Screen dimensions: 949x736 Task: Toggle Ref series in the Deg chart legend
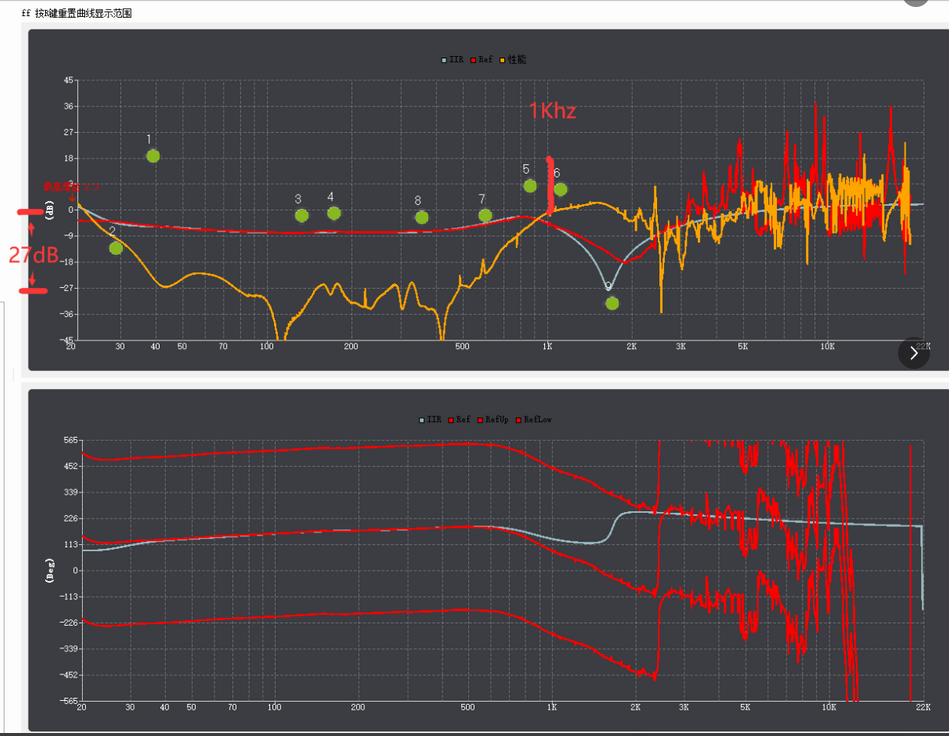(459, 419)
